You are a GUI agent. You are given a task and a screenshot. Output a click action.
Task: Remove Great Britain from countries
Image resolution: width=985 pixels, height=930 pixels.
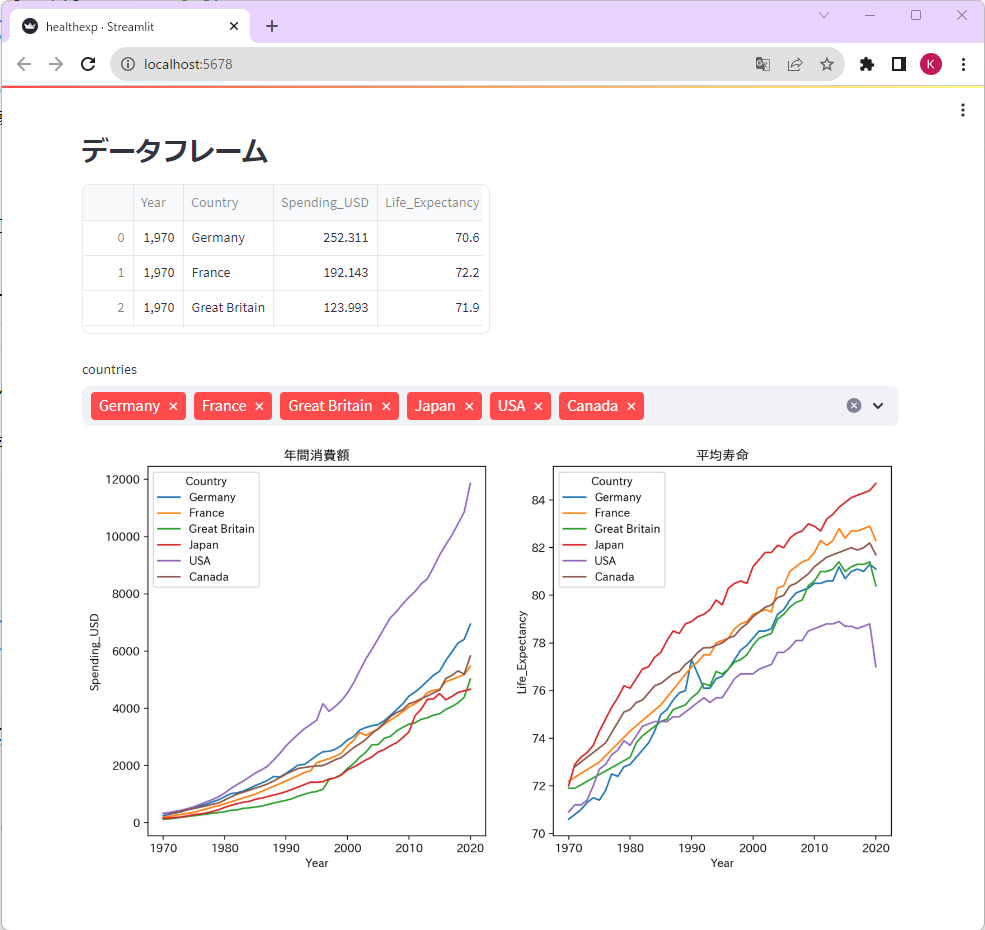pos(386,407)
